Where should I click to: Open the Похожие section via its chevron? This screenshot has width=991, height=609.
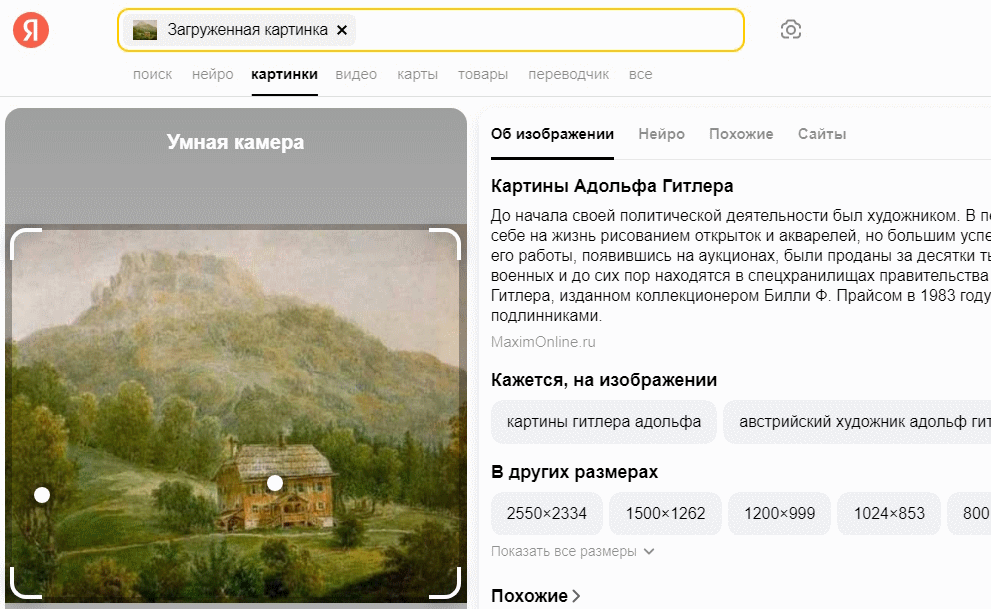pyautogui.click(x=576, y=596)
